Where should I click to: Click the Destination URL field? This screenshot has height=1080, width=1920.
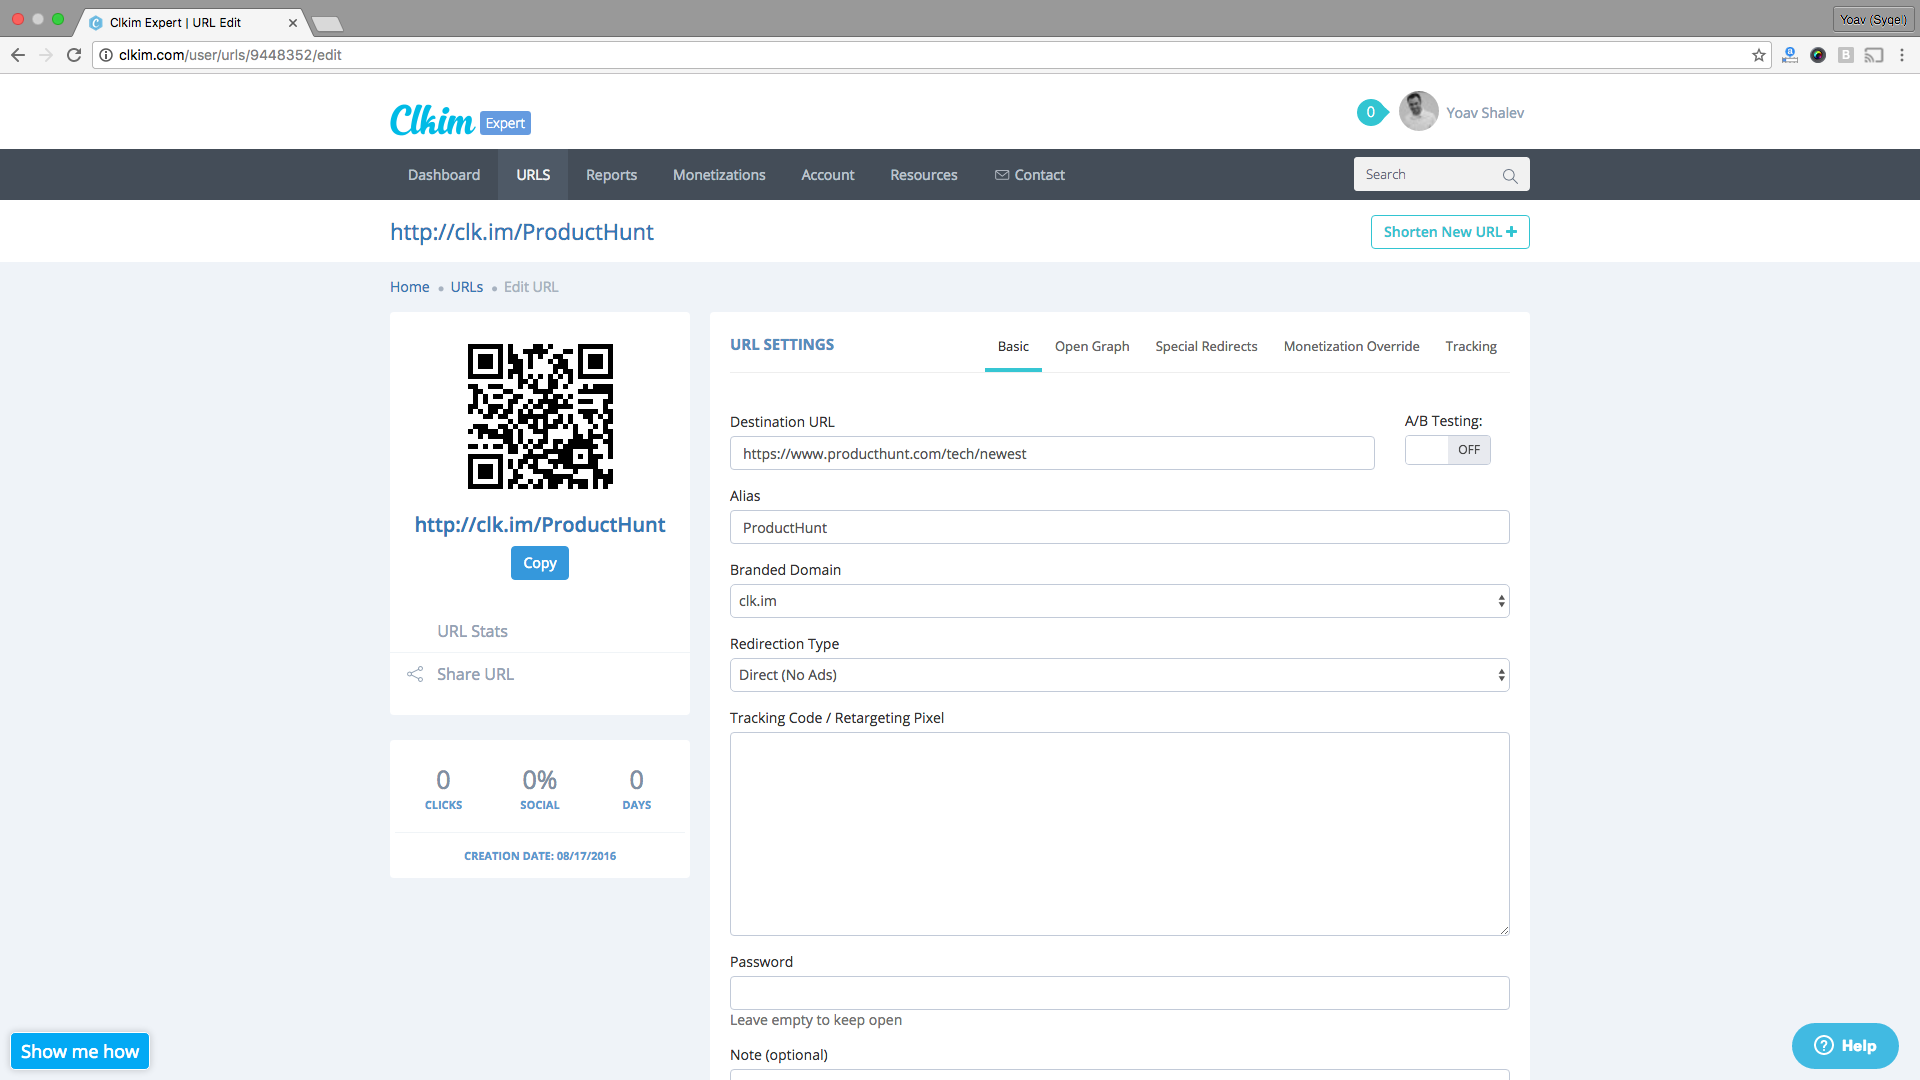click(1051, 454)
